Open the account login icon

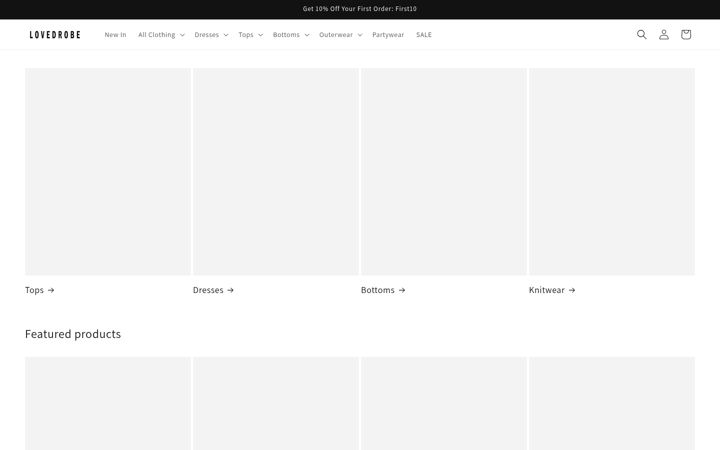664,34
